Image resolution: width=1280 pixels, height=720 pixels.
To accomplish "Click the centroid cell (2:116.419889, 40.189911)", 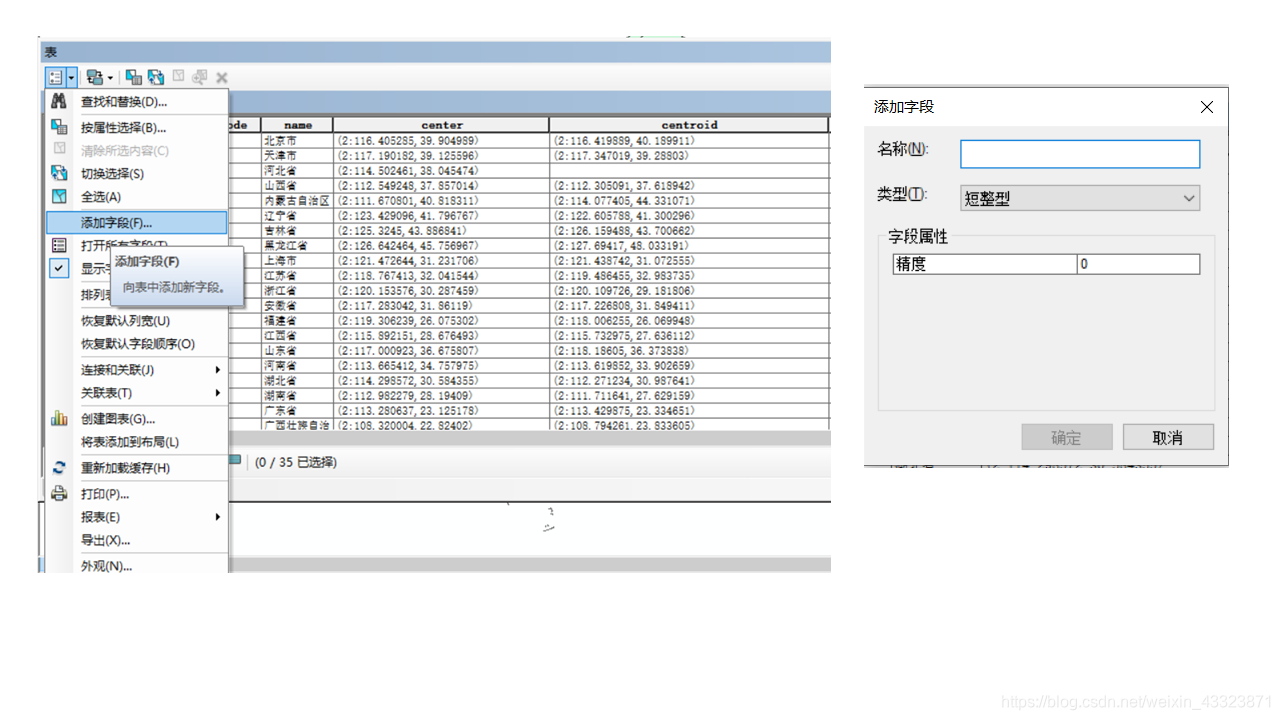I will [689, 140].
